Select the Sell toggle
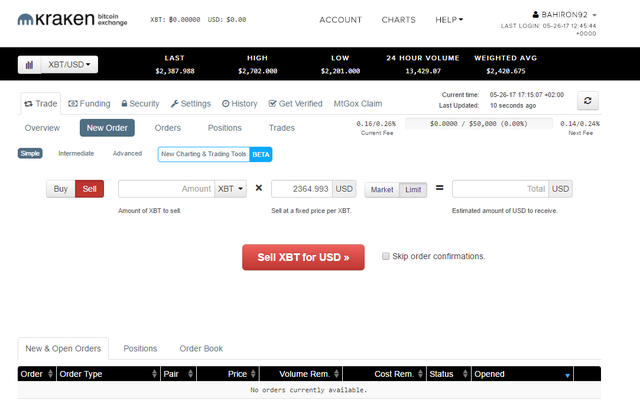The height and width of the screenshot is (410, 640). [x=89, y=189]
